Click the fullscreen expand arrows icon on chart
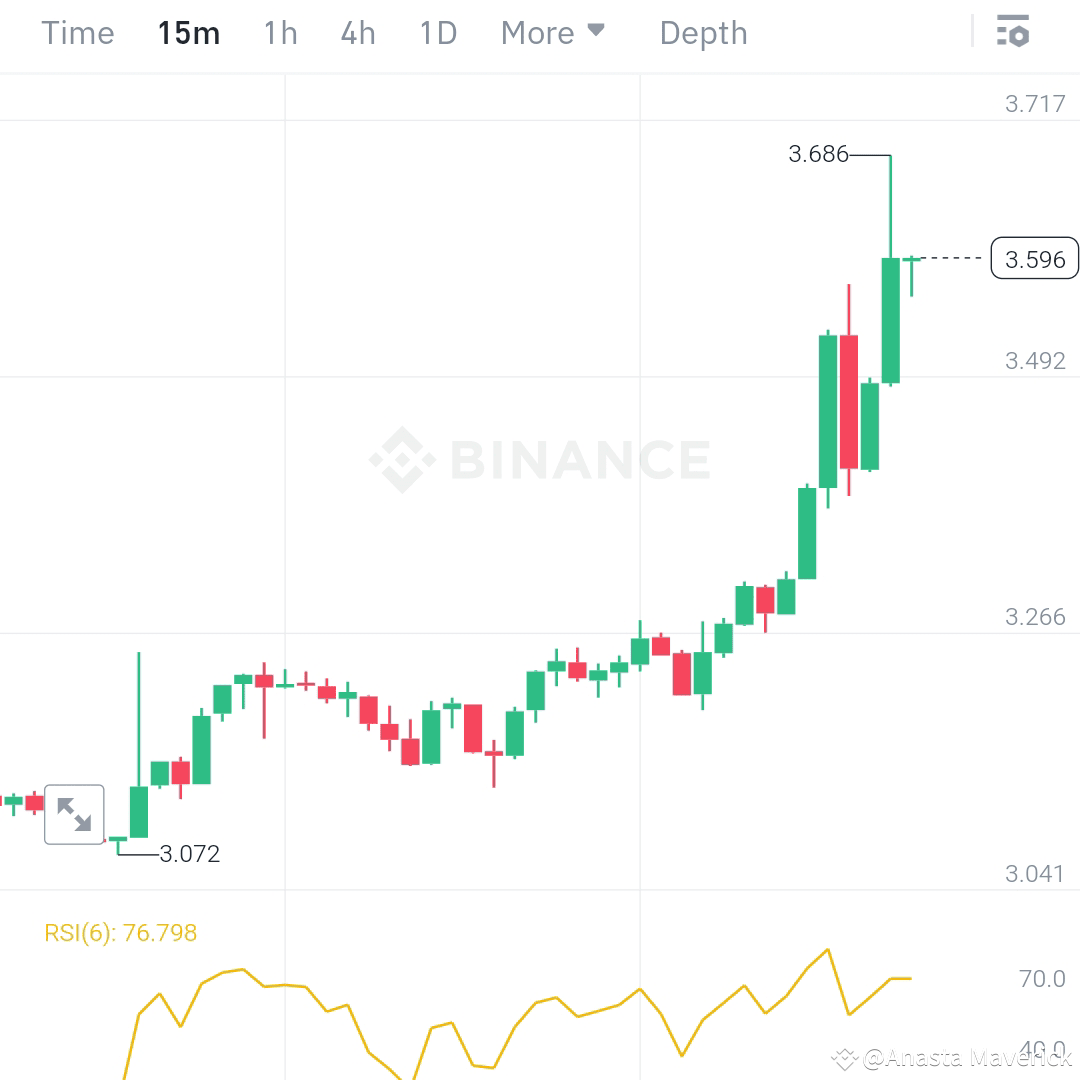The image size is (1080, 1080). (74, 814)
